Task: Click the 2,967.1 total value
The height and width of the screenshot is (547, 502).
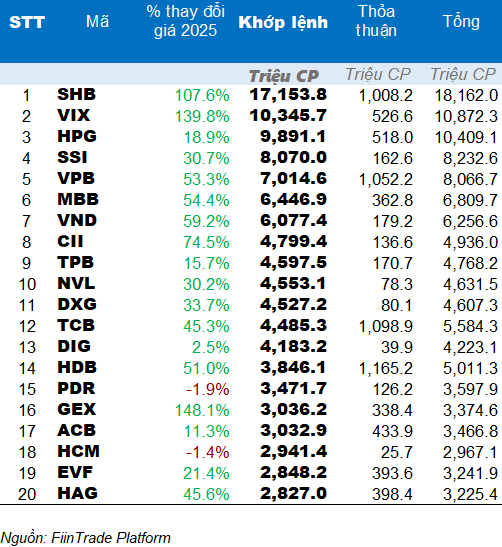Action: [471, 453]
